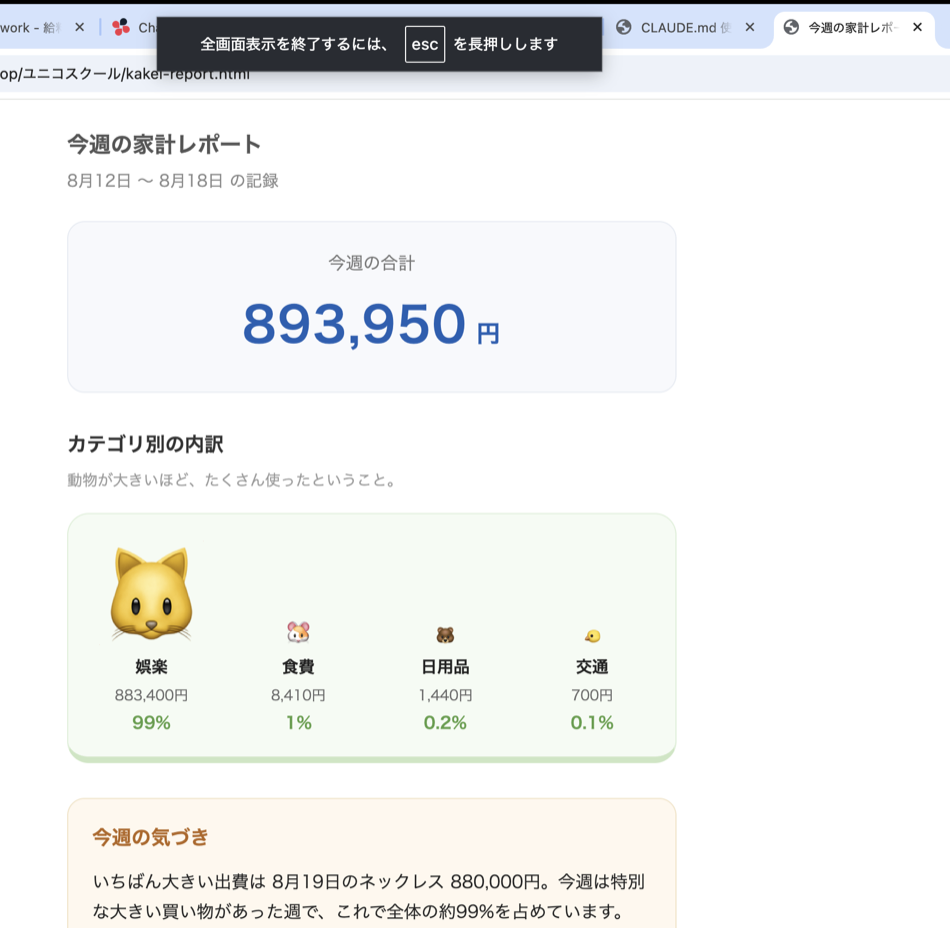Click the globe icon on CLAUDE.md tab
Viewport: 950px width, 928px height.
tap(623, 27)
